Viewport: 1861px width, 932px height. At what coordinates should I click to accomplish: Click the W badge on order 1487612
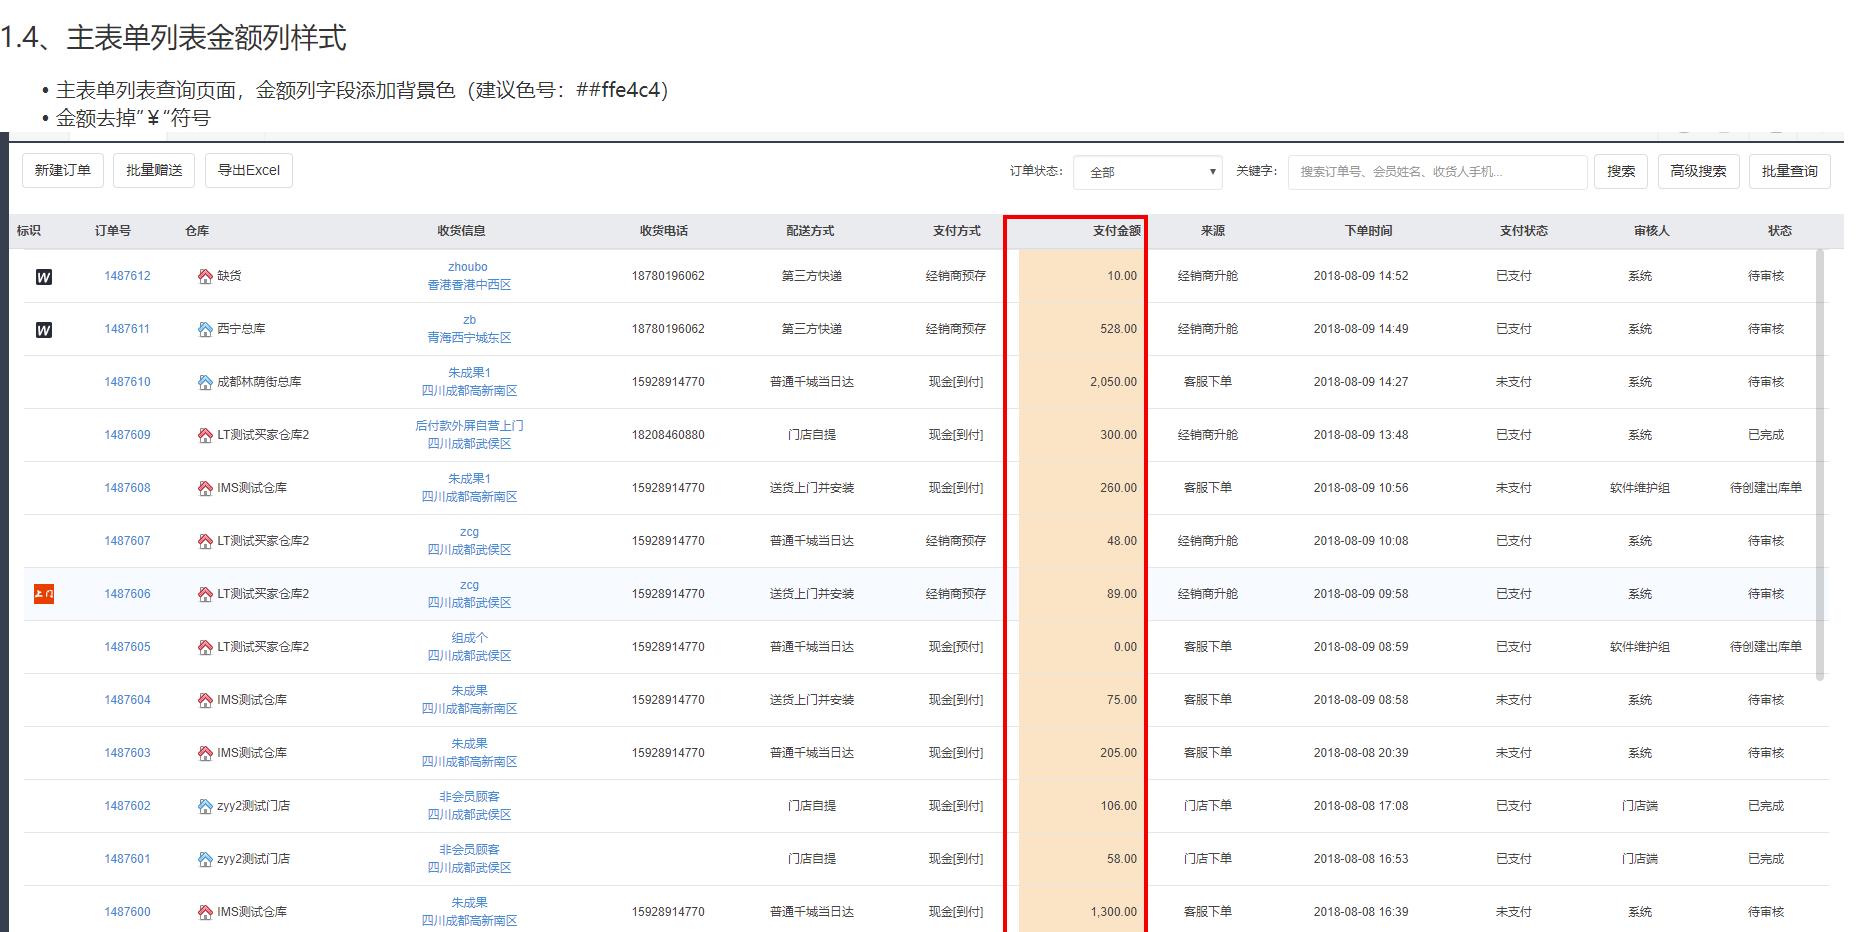(x=44, y=277)
